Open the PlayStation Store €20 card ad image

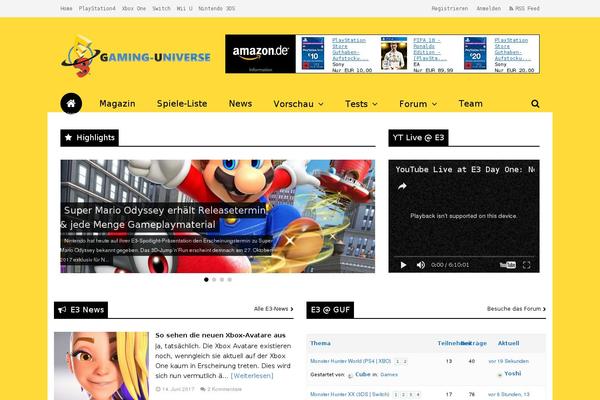point(475,53)
